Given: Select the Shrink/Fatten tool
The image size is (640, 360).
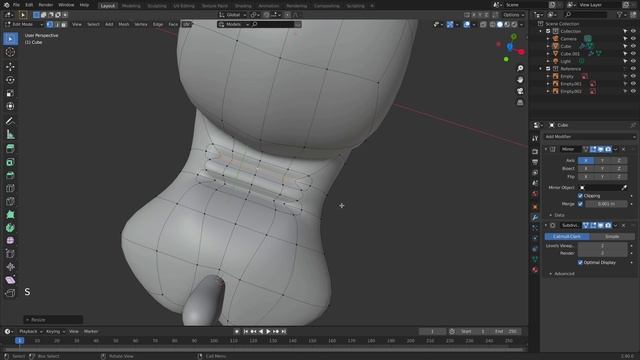Looking at the screenshot, I should [x=10, y=267].
